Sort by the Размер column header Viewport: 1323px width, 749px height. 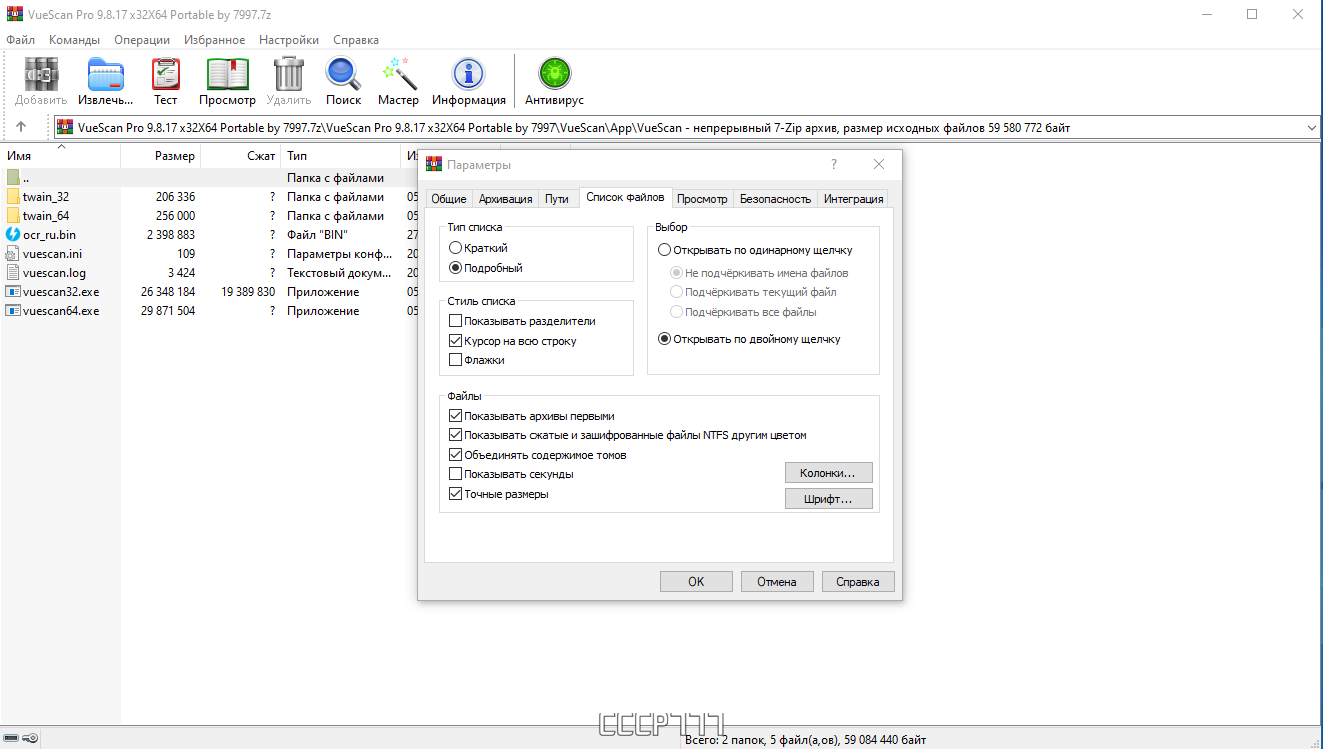tap(160, 156)
